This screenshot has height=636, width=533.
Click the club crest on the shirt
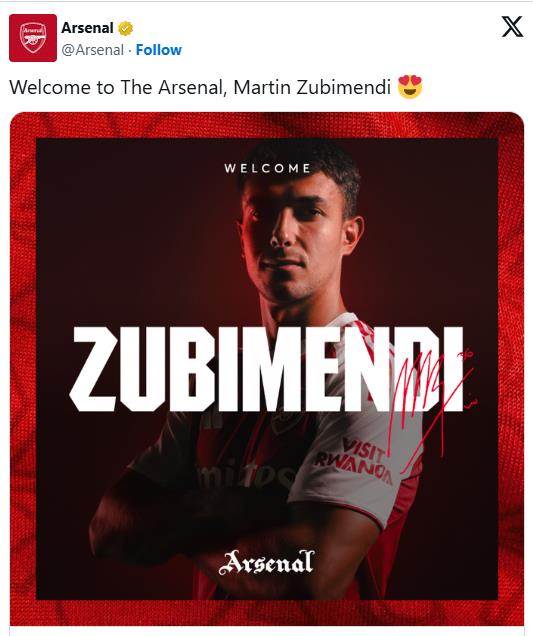pyautogui.click(x=286, y=423)
